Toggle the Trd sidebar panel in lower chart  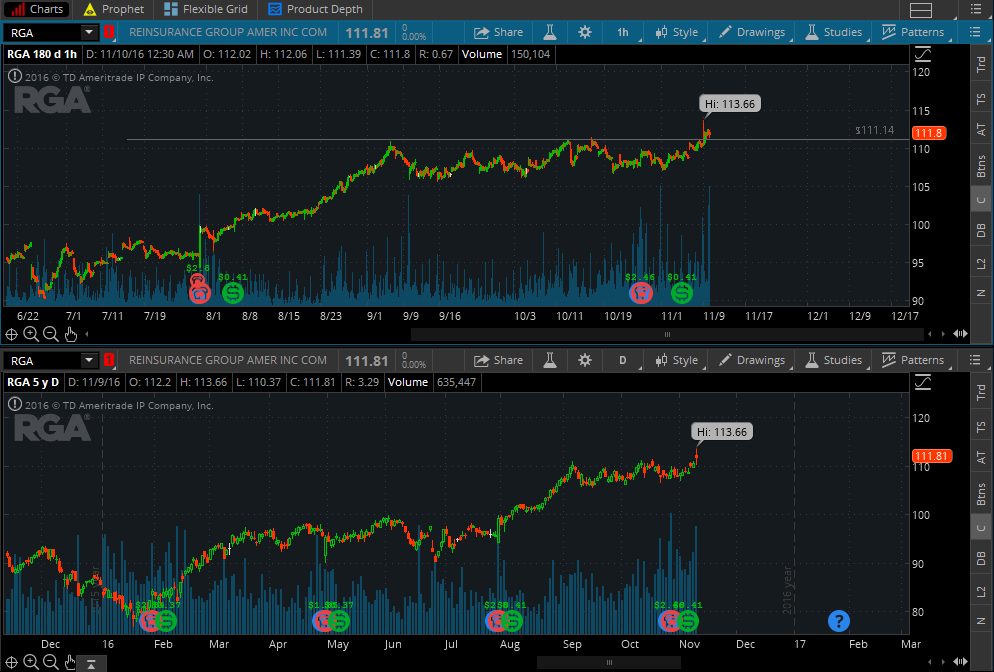(981, 393)
